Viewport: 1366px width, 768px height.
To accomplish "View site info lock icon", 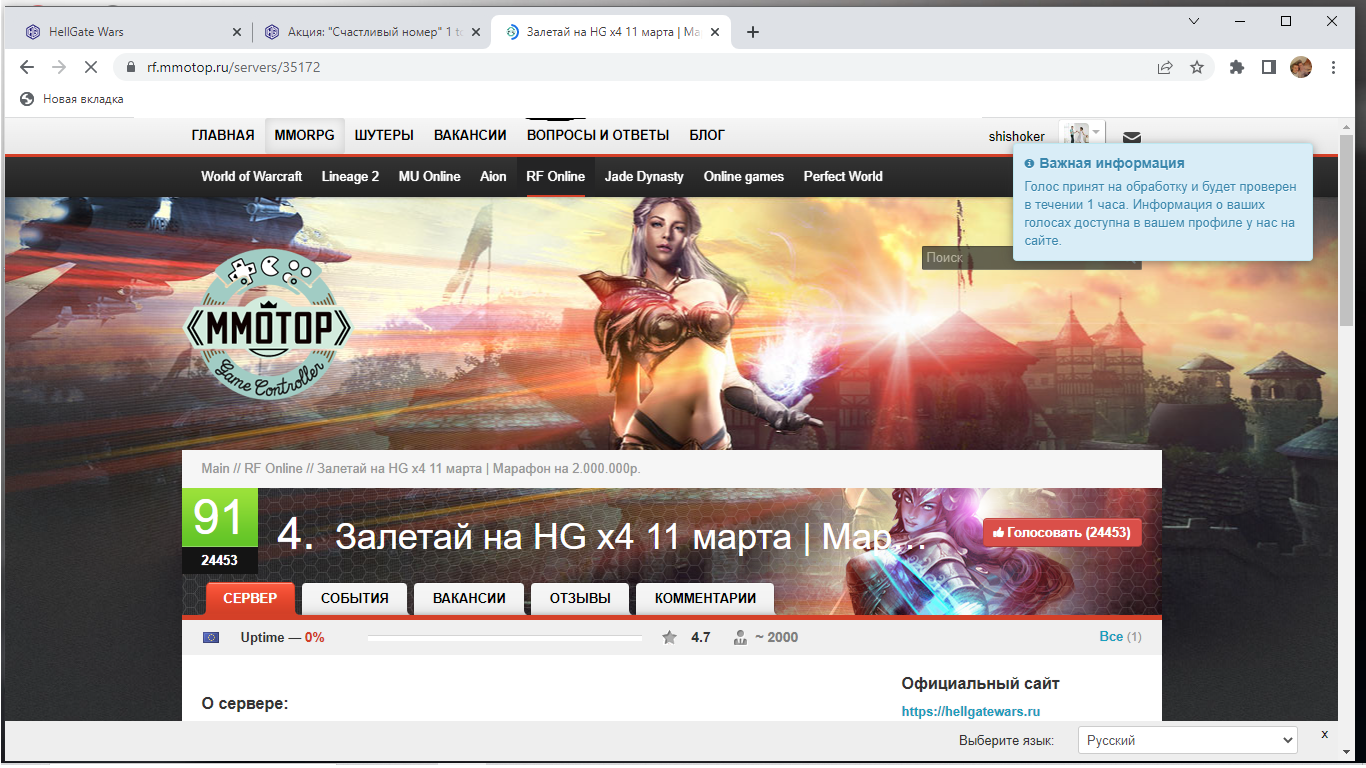I will click(130, 68).
